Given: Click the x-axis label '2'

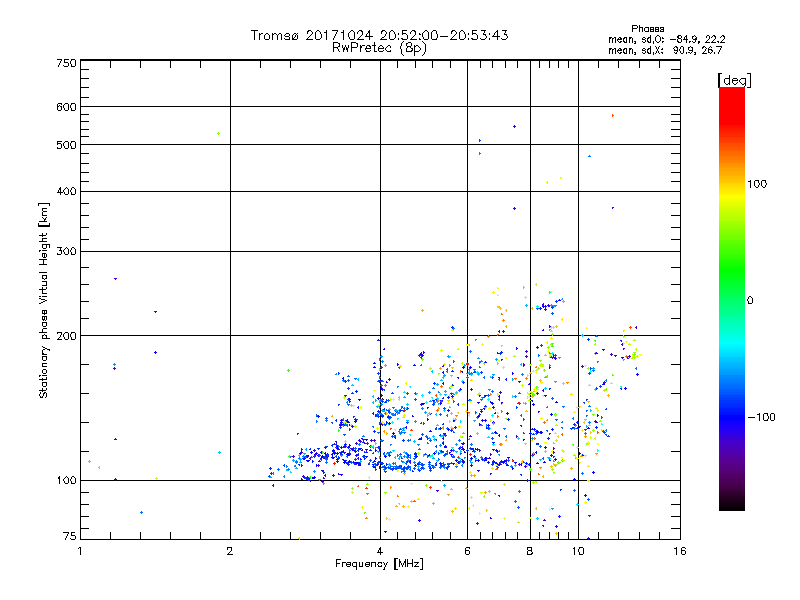Looking at the screenshot, I should (230, 551).
